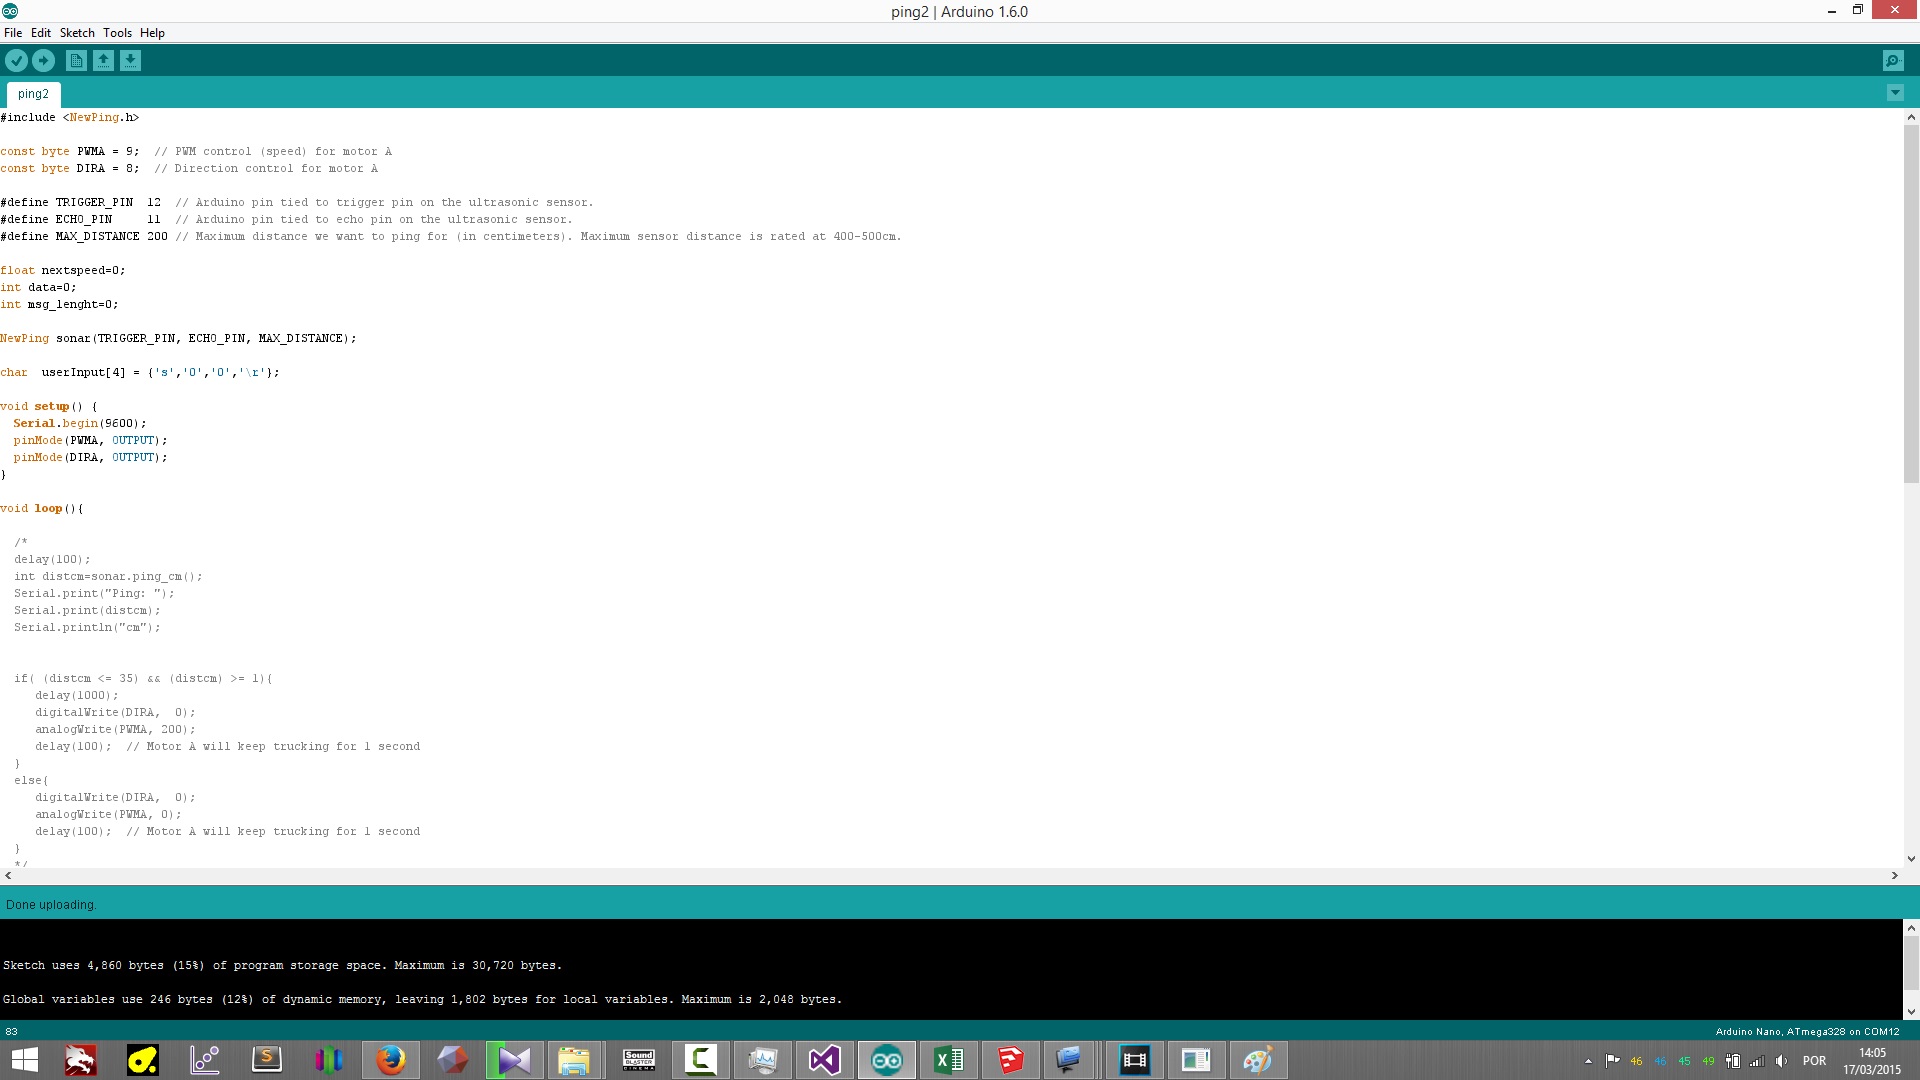1920x1080 pixels.
Task: Open the red dragon icon app in taskbar
Action: pyautogui.click(x=81, y=1060)
